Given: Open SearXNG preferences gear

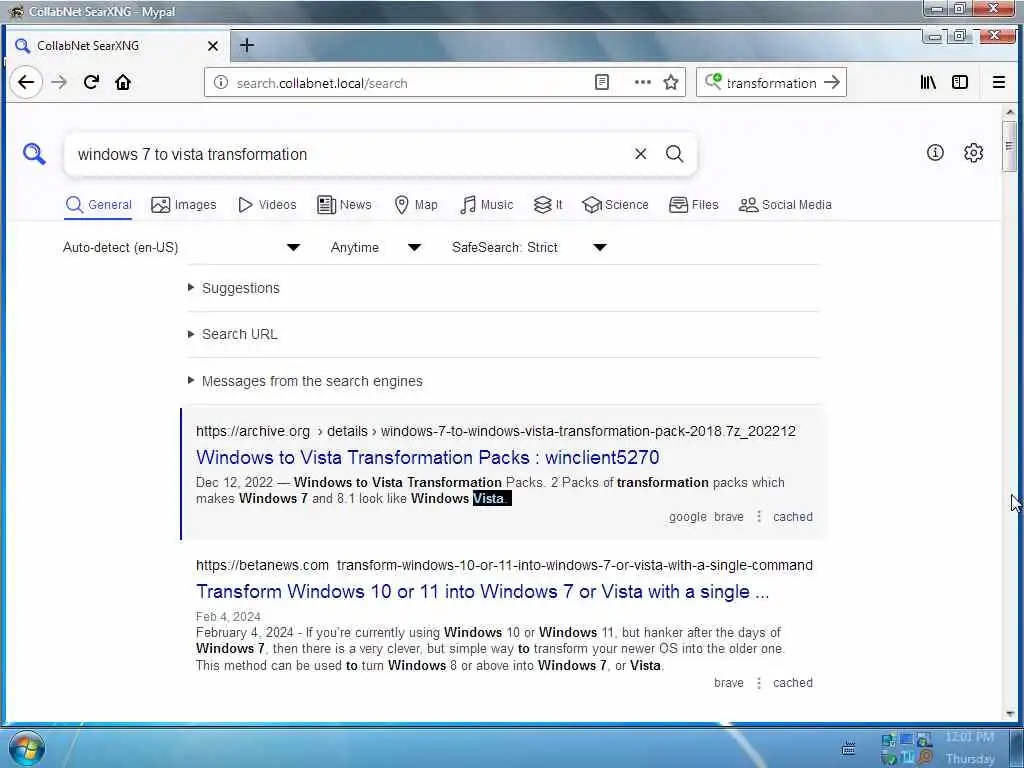Looking at the screenshot, I should click(x=974, y=153).
